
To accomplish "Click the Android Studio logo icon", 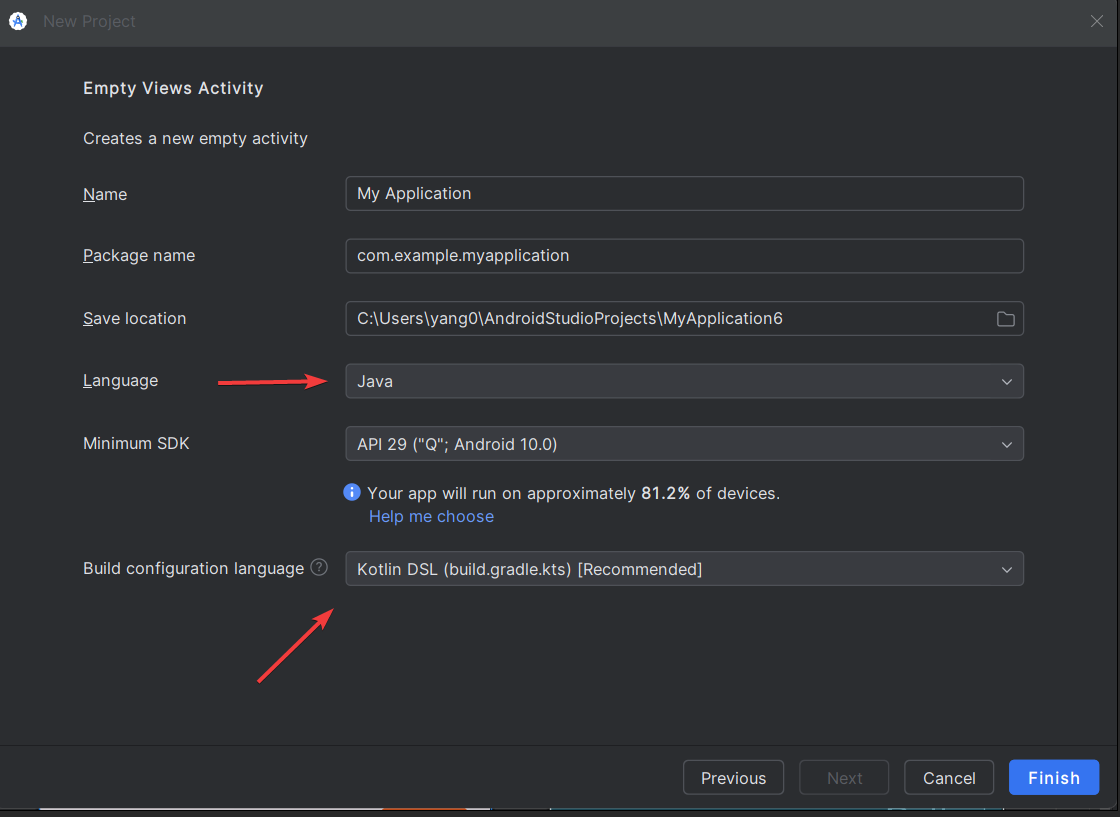I will pos(18,21).
